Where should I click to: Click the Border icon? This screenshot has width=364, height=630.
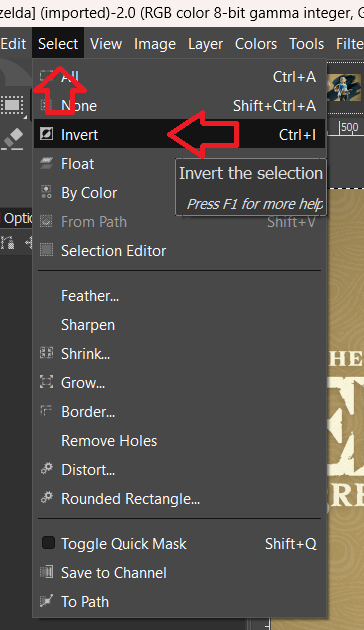[47, 411]
